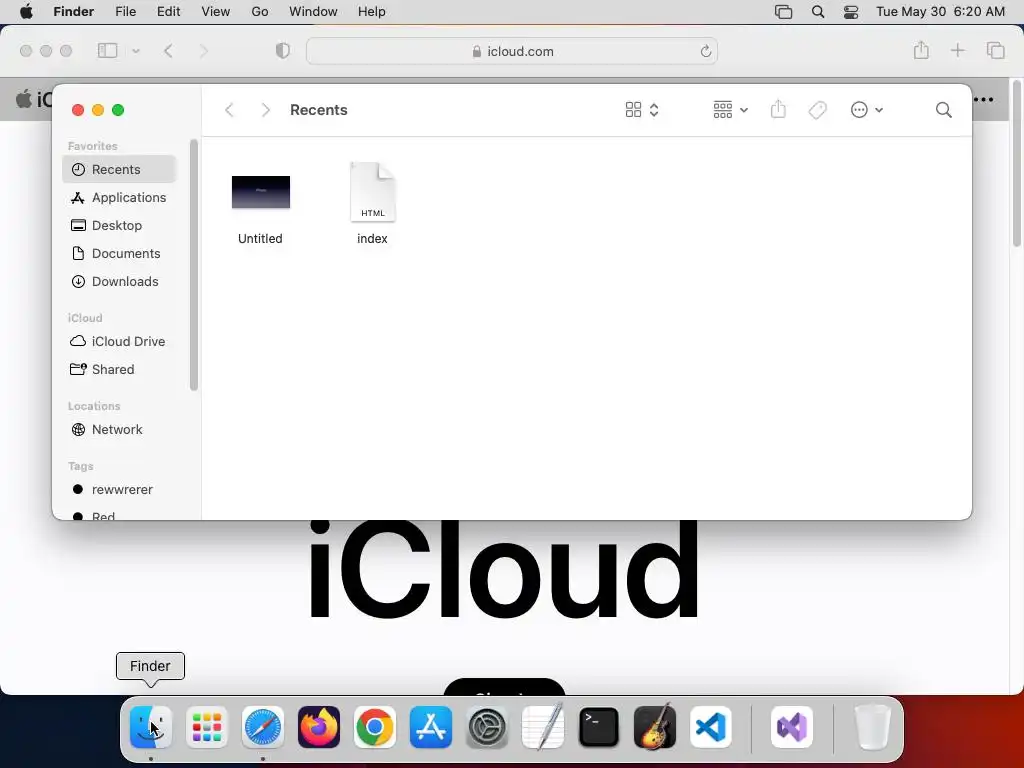Open Spotlight search in menu bar
The image size is (1024, 768).
point(818,12)
